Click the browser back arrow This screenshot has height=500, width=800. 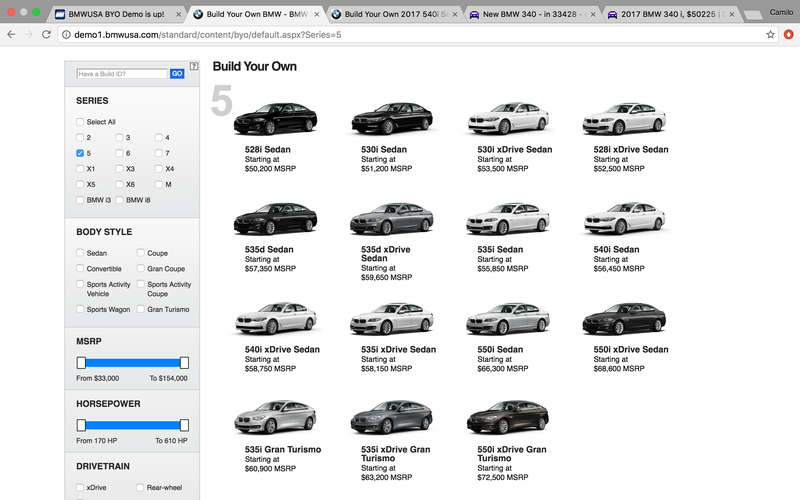click(x=11, y=35)
